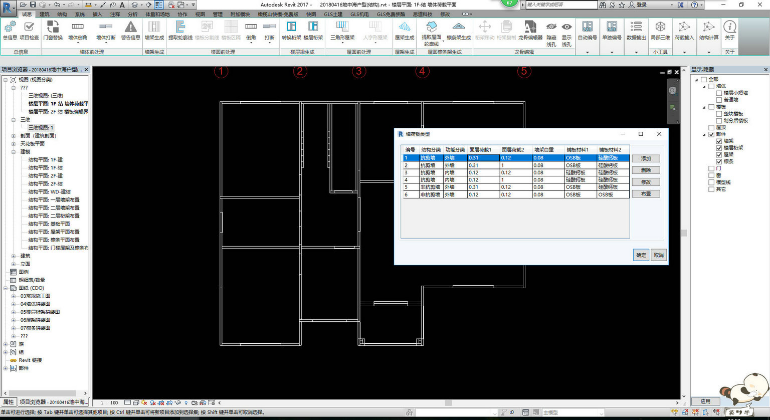This screenshot has height=420, width=770.
Task: Click the 关于 info icon in the ribbon
Action: (x=730, y=27)
